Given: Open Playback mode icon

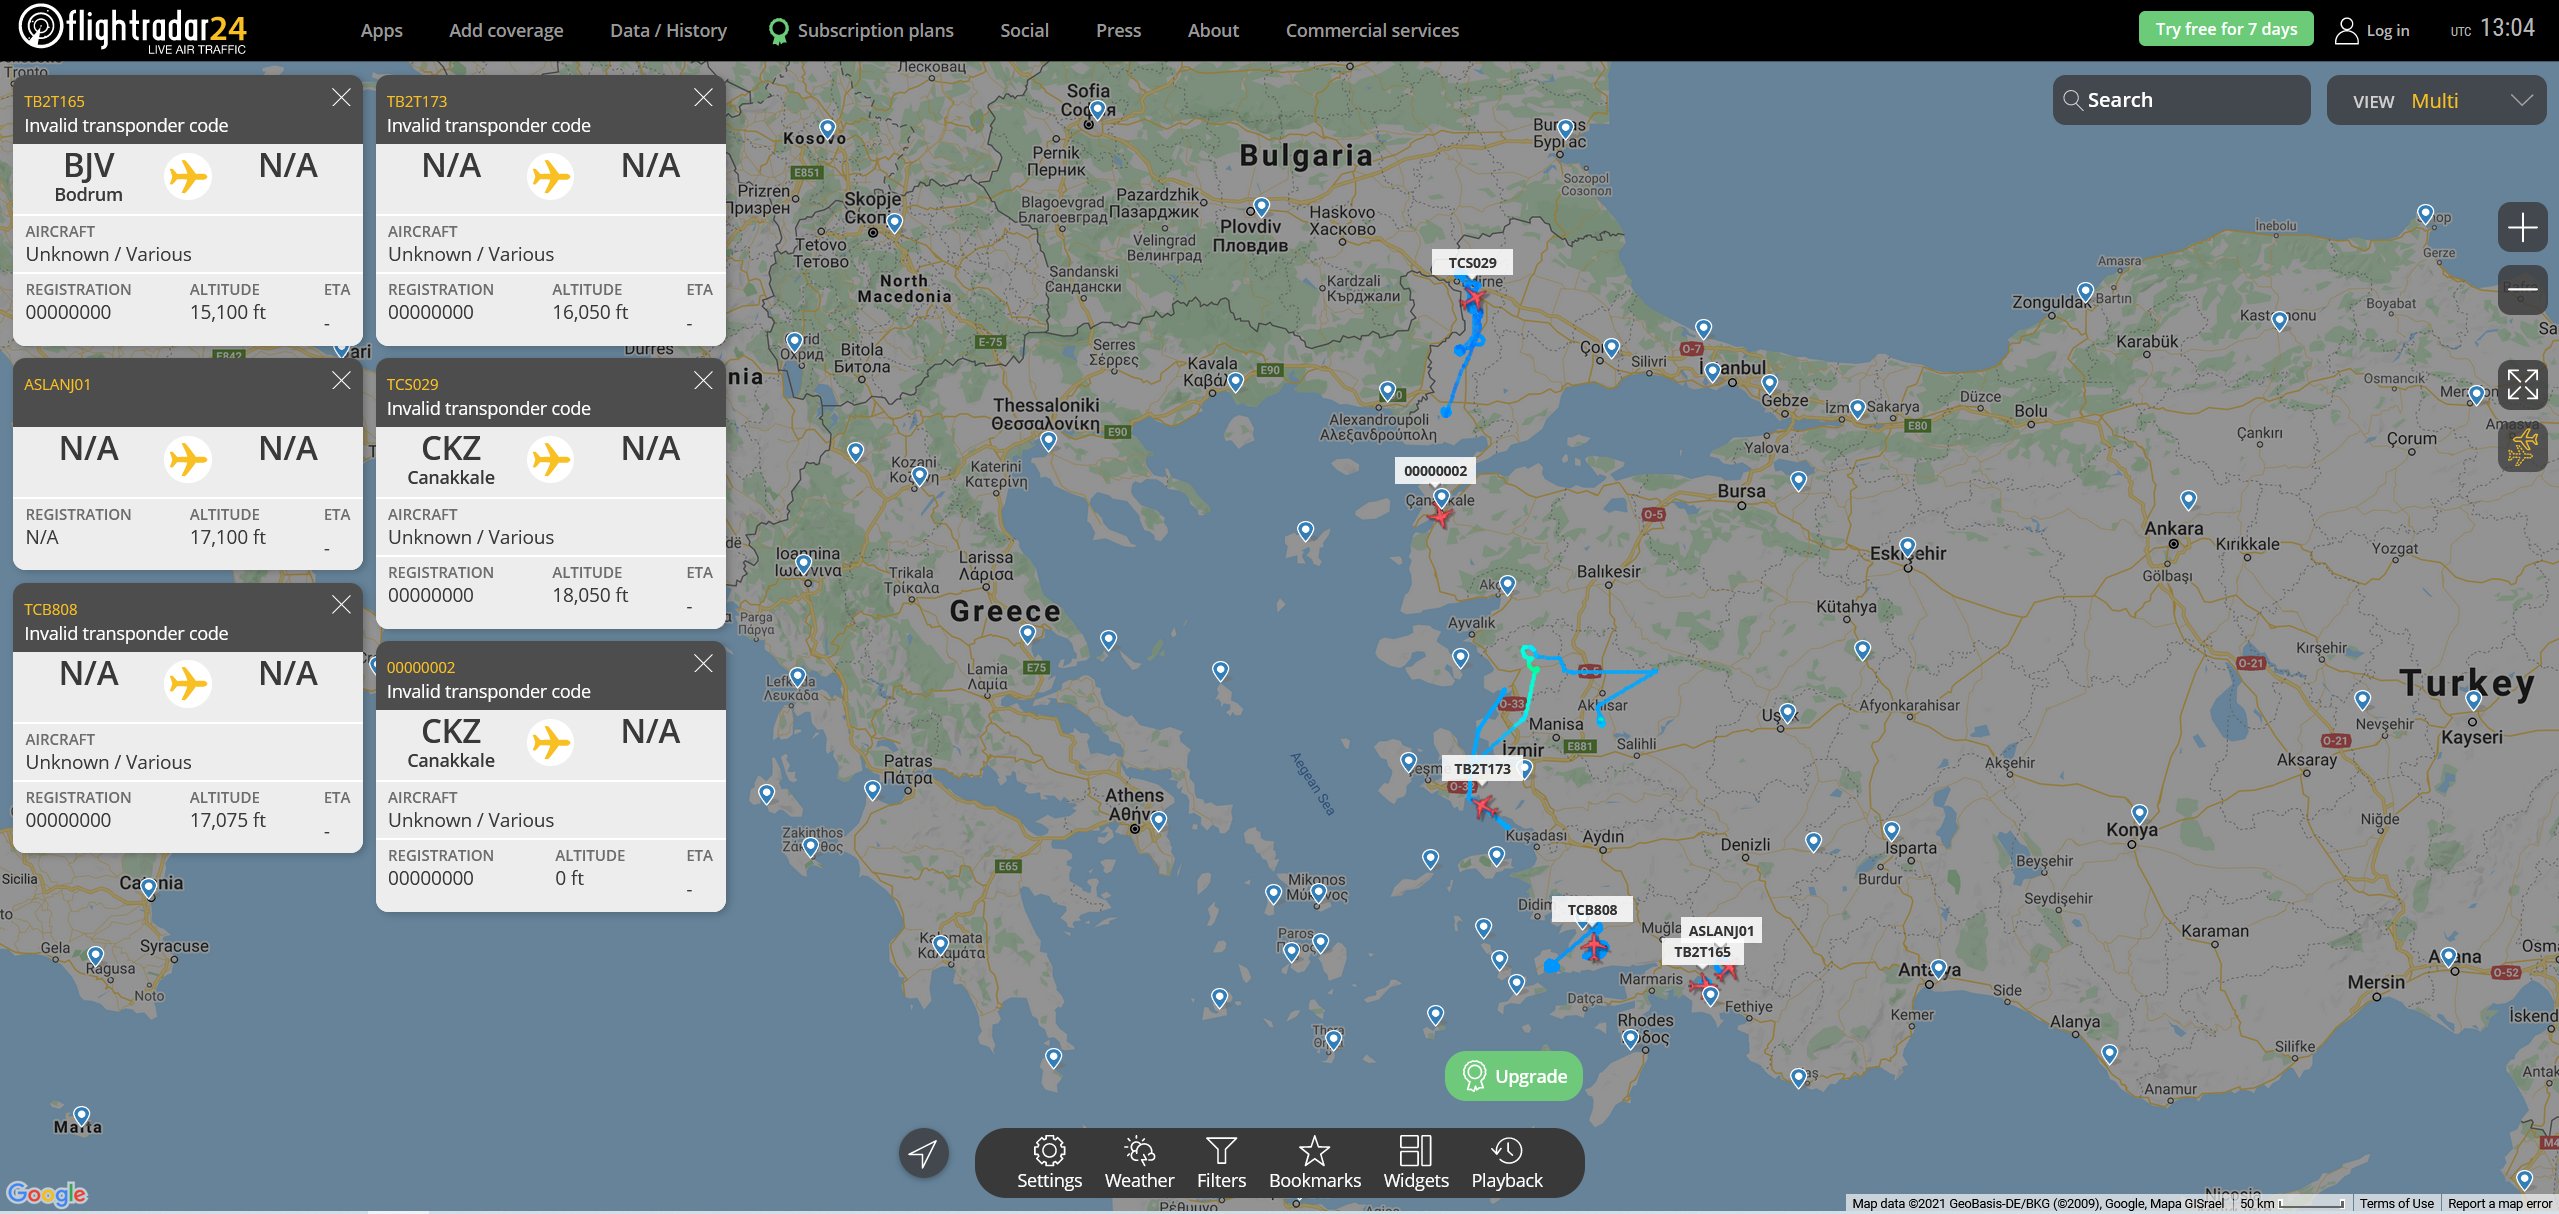Looking at the screenshot, I should pyautogui.click(x=1506, y=1152).
